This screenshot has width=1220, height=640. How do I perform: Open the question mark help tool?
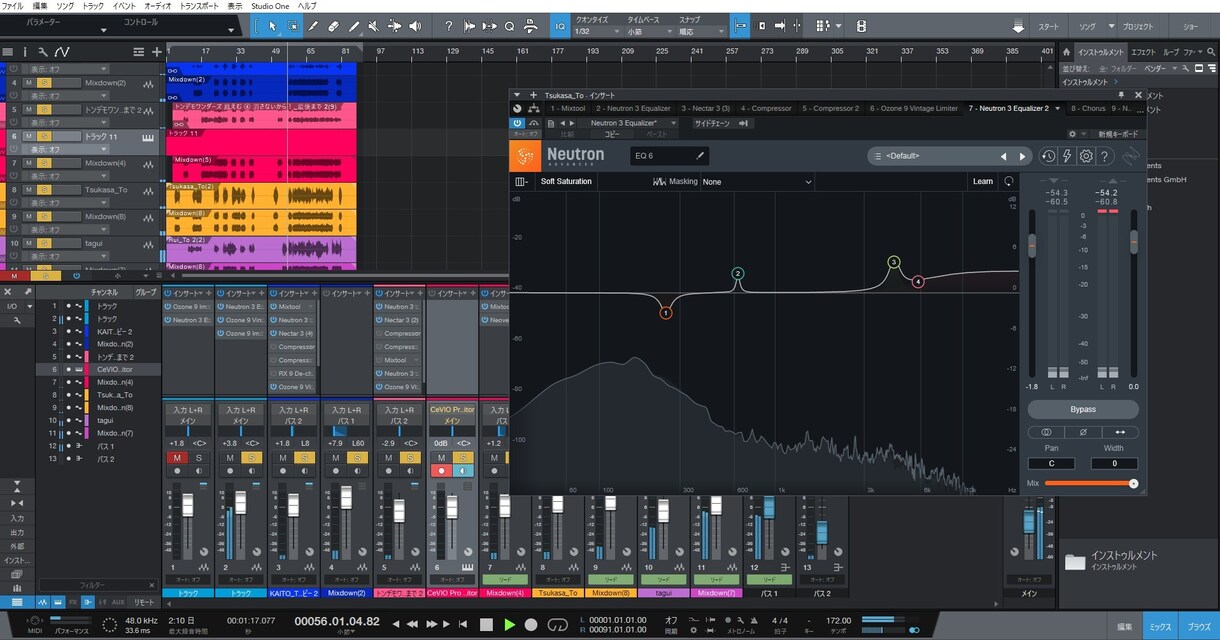click(448, 26)
